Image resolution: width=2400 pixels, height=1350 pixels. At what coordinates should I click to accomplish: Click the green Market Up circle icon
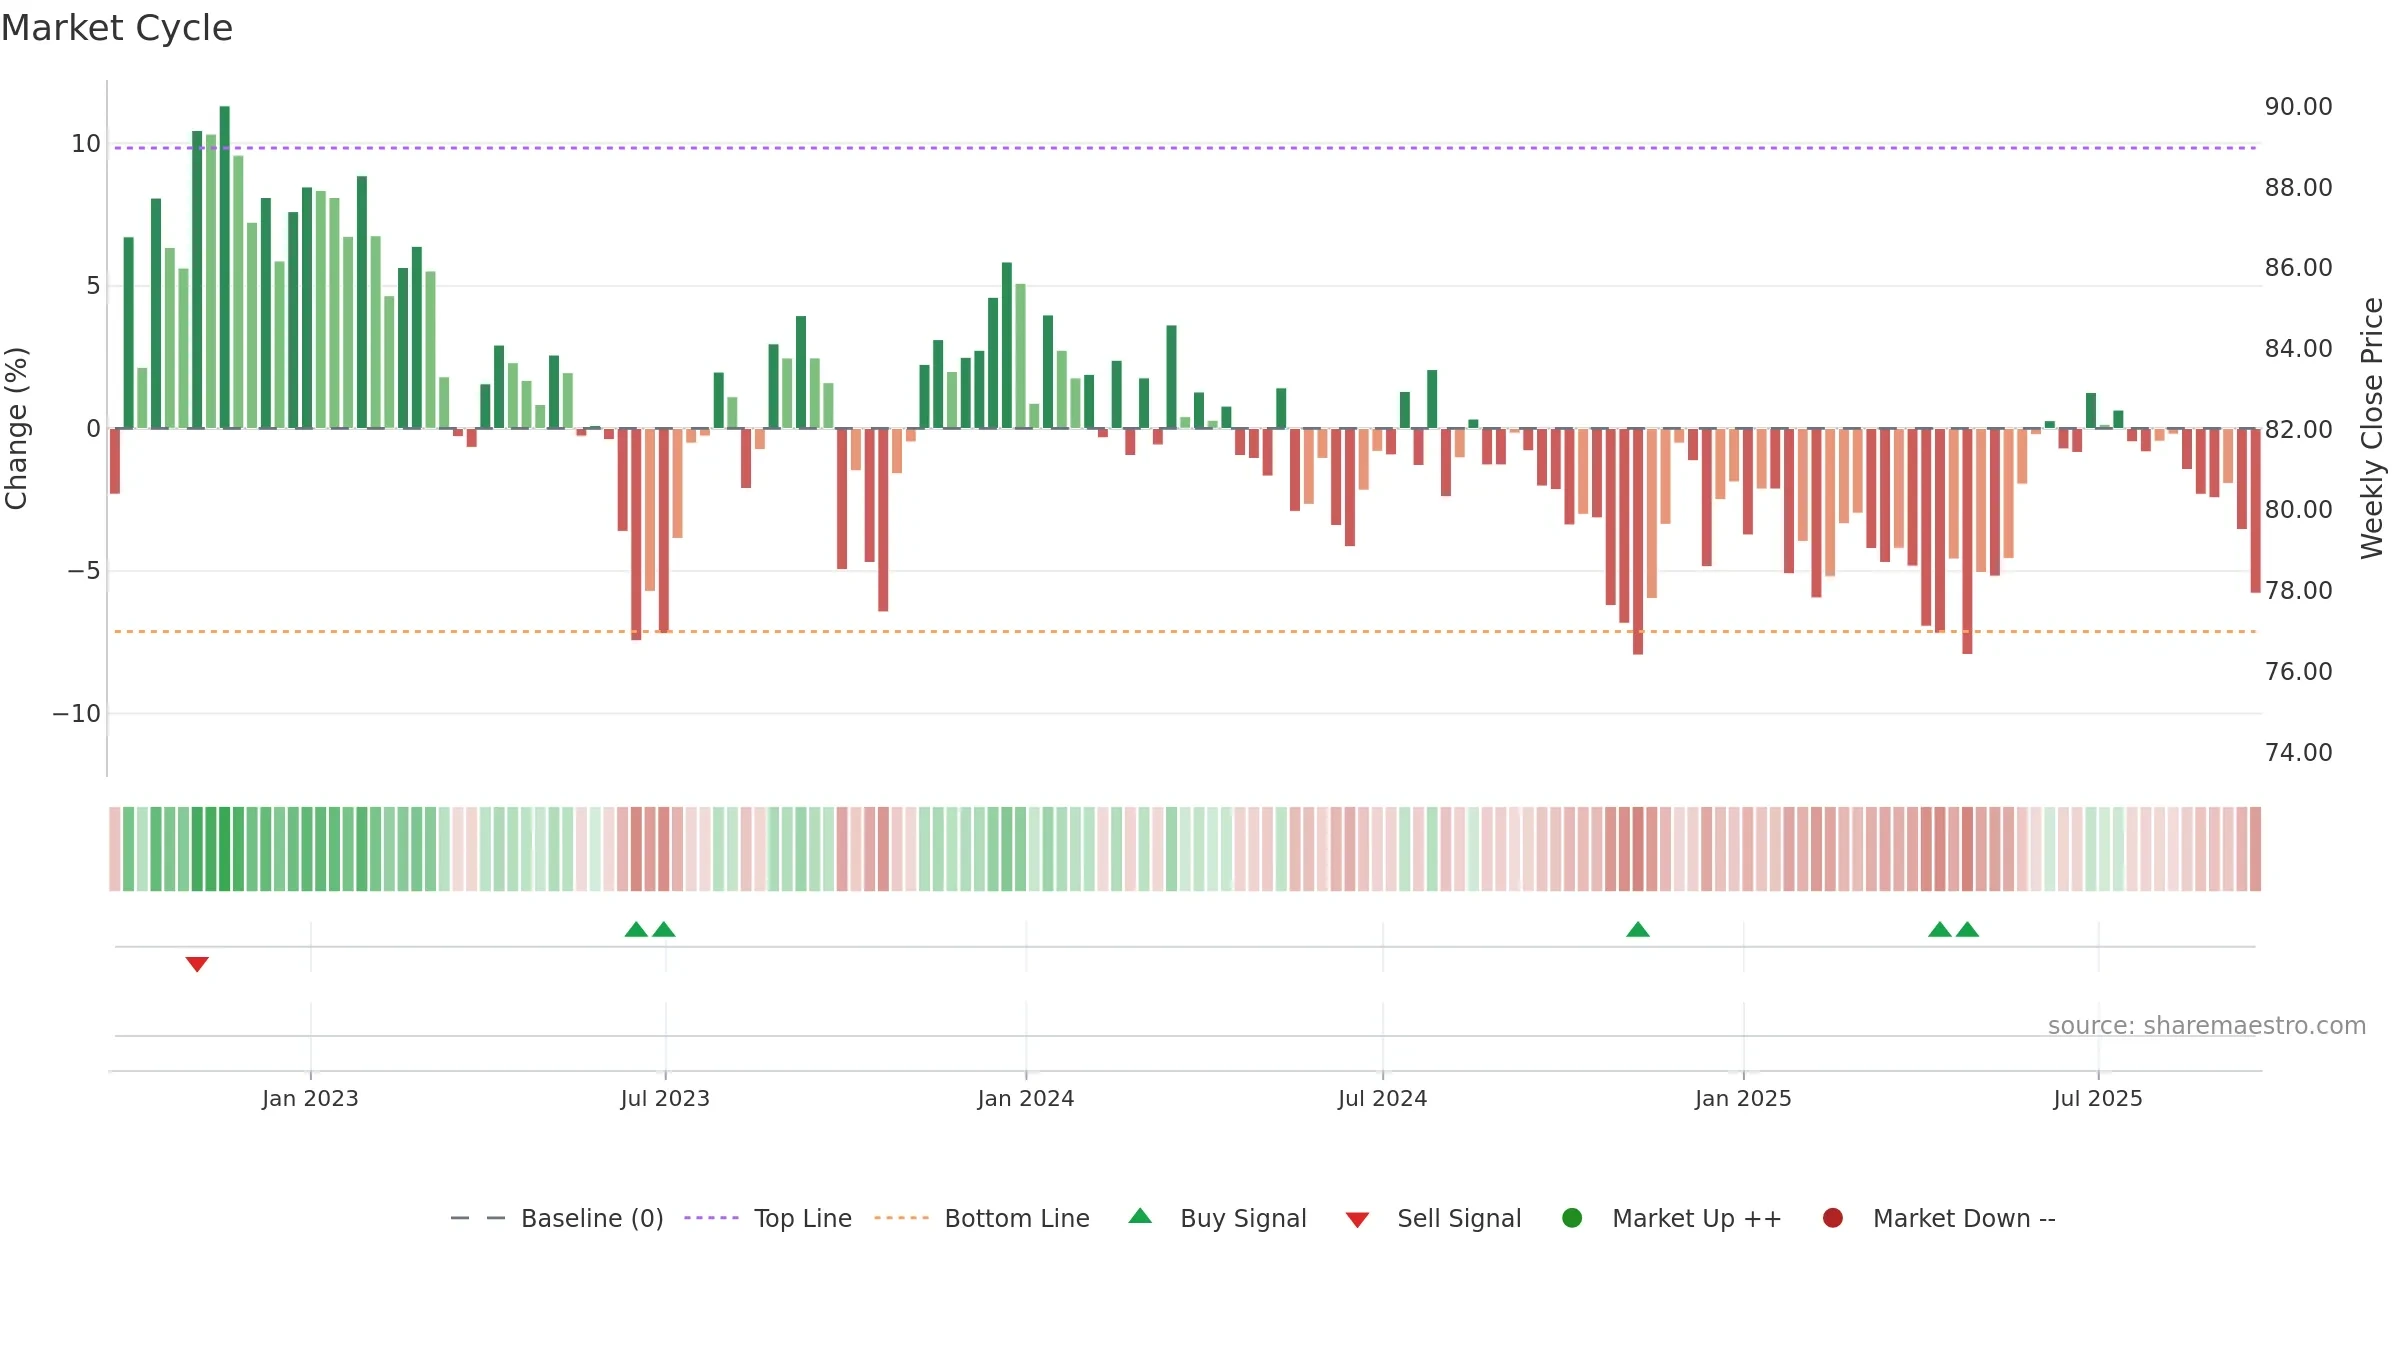1572,1218
